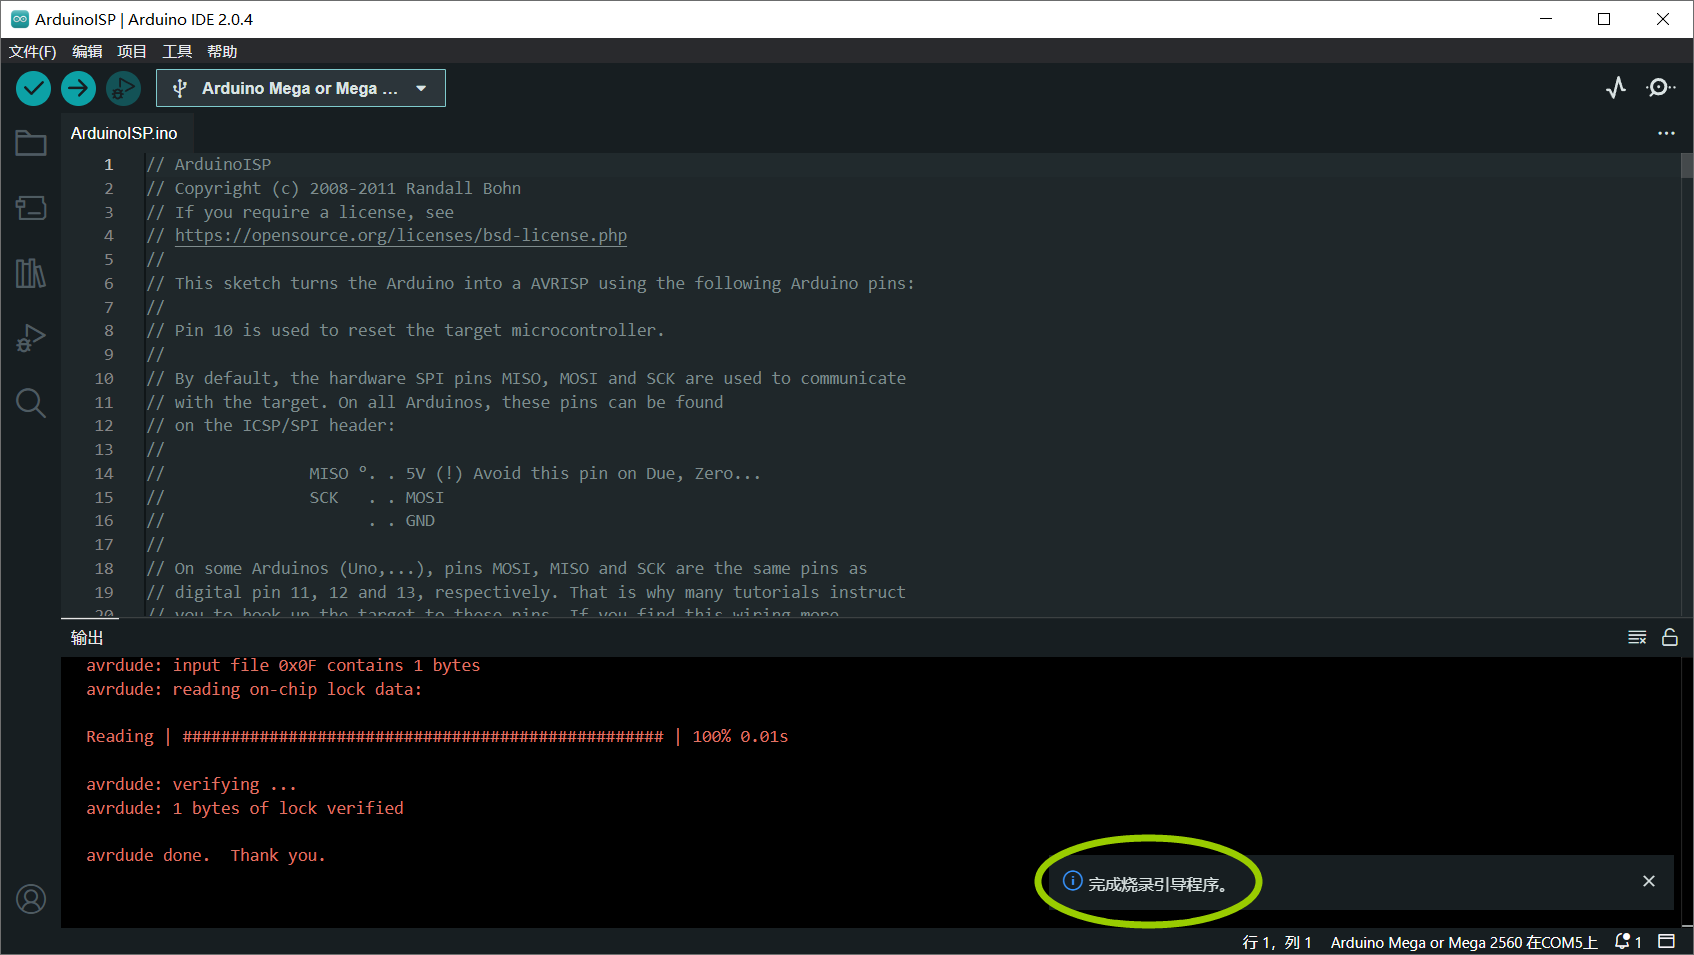Open the 工具 menu
This screenshot has height=955, width=1694.
(x=177, y=51)
